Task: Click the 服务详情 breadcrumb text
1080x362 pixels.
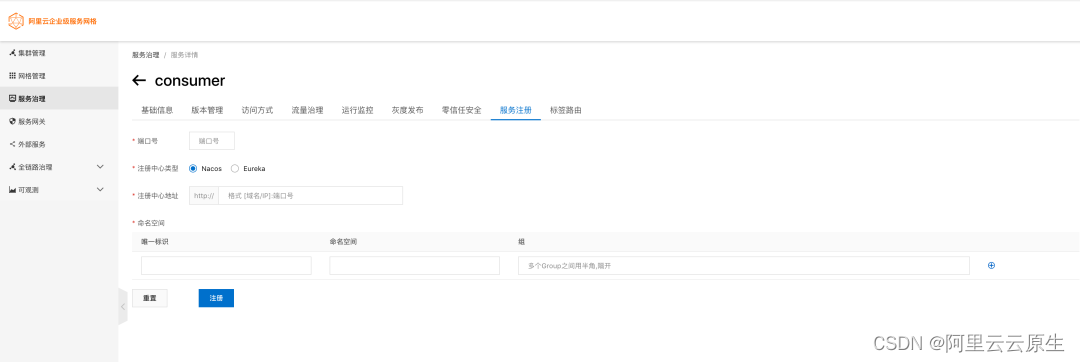Action: (x=185, y=54)
